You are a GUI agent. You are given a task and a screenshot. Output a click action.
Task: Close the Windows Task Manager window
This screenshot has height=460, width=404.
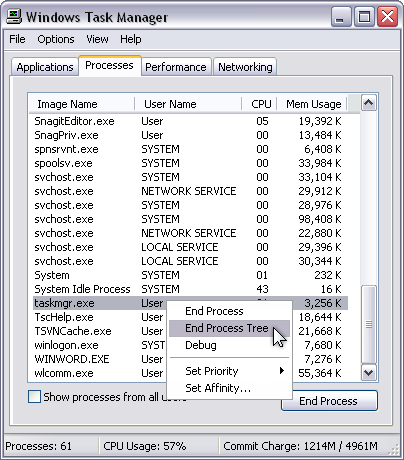tap(387, 17)
